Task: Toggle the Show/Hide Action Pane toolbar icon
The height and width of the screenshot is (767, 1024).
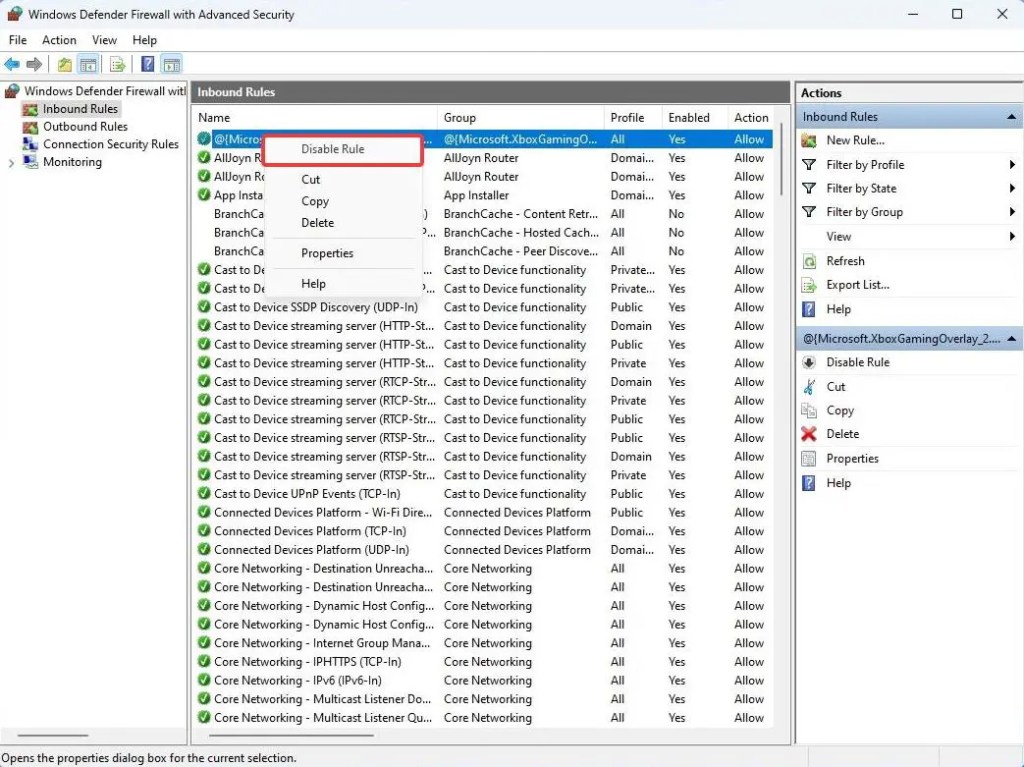Action: [172, 64]
